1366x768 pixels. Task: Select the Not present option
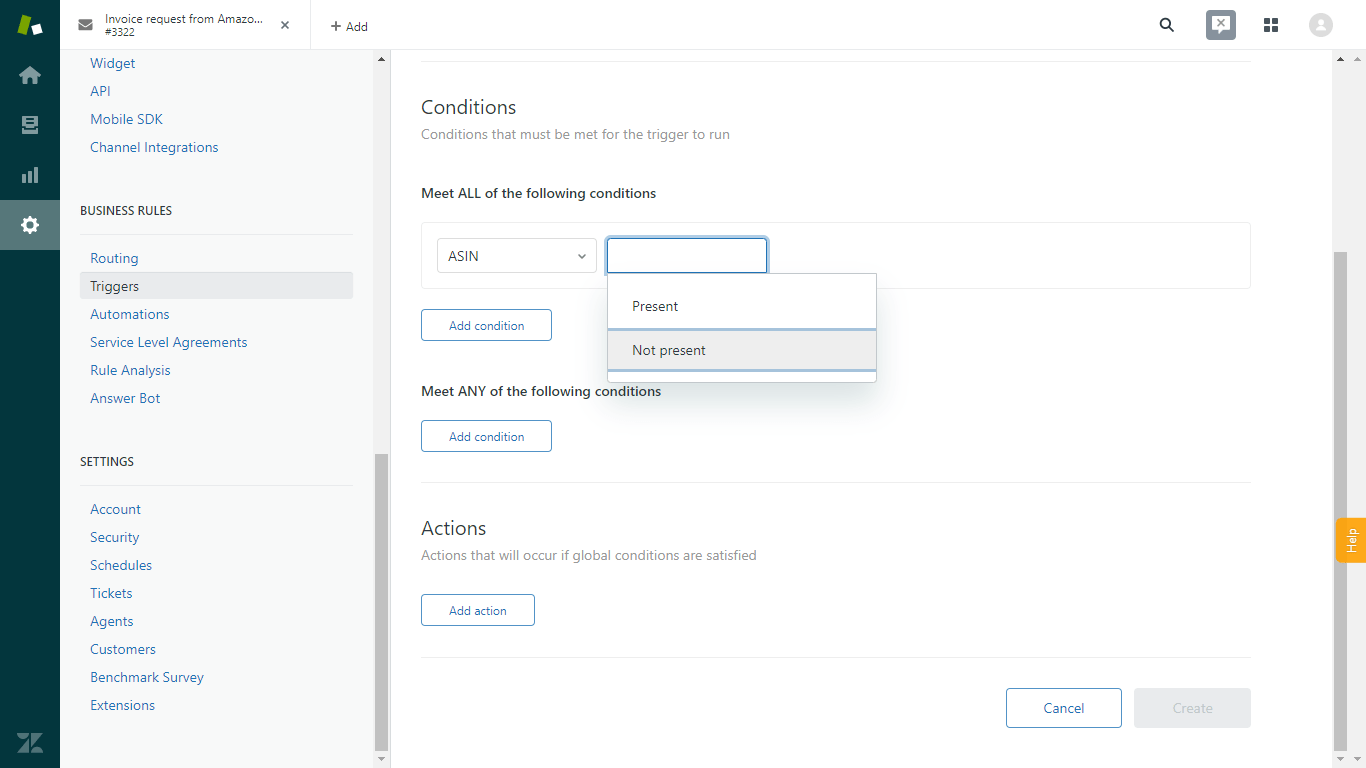(x=669, y=350)
